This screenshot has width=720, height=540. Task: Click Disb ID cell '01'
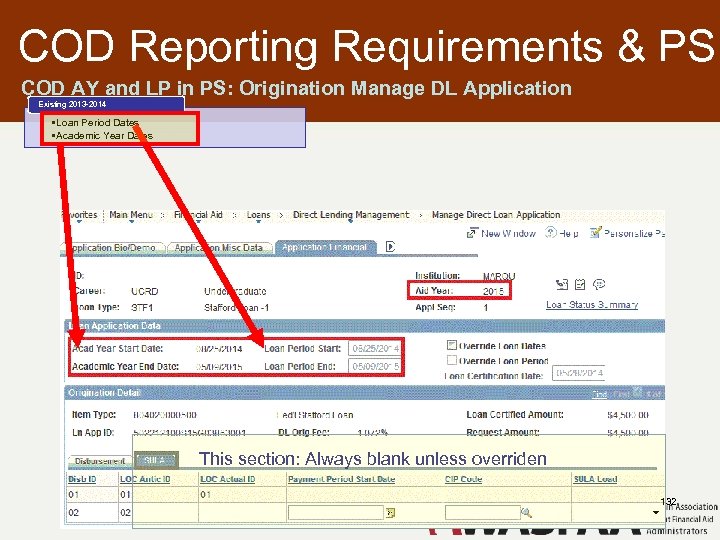point(73,495)
